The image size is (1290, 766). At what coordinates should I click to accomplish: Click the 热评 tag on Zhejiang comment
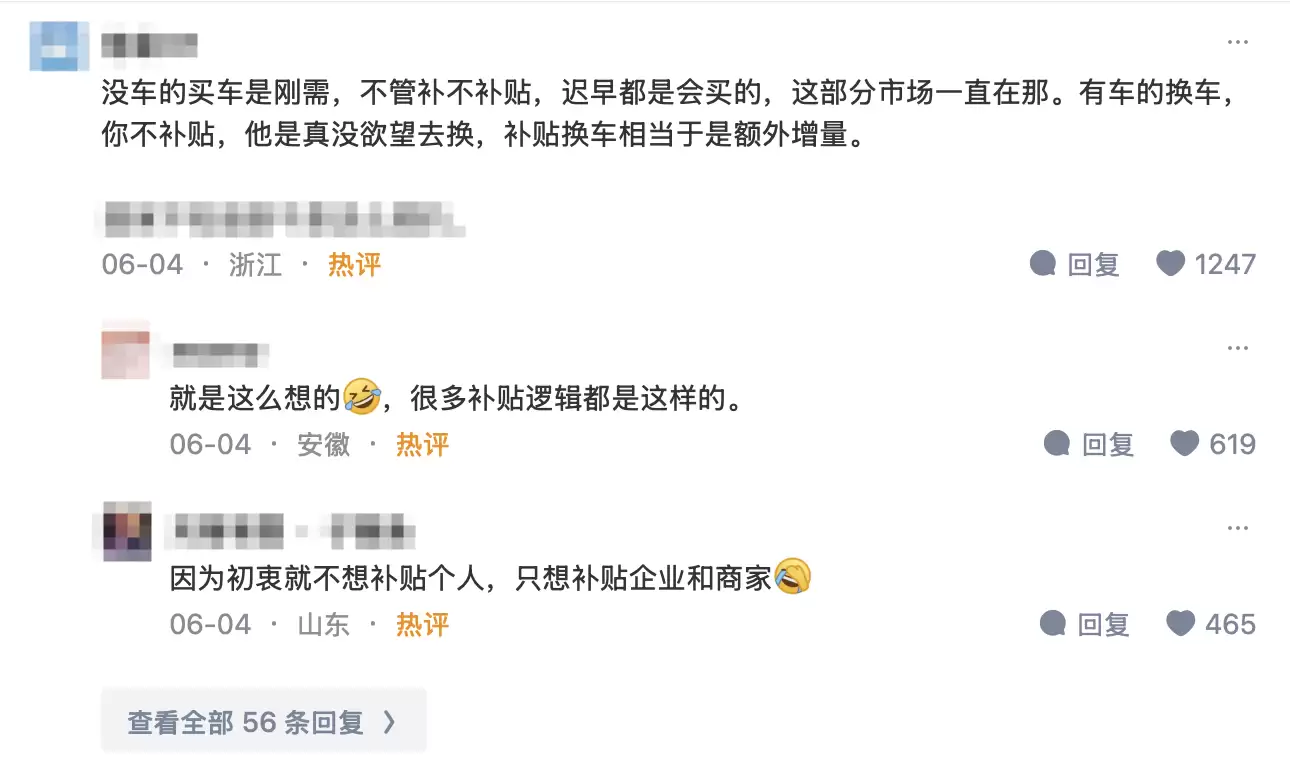(355, 265)
